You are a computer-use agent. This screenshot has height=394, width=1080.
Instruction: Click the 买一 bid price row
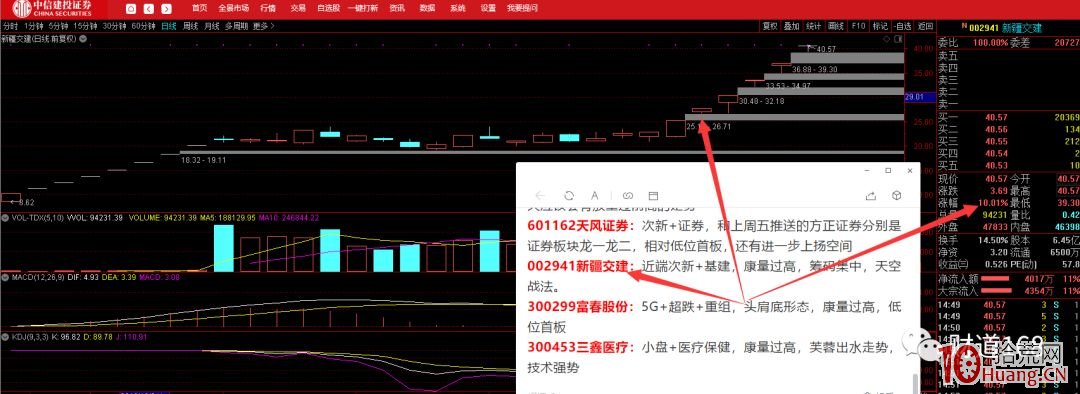(1008, 117)
